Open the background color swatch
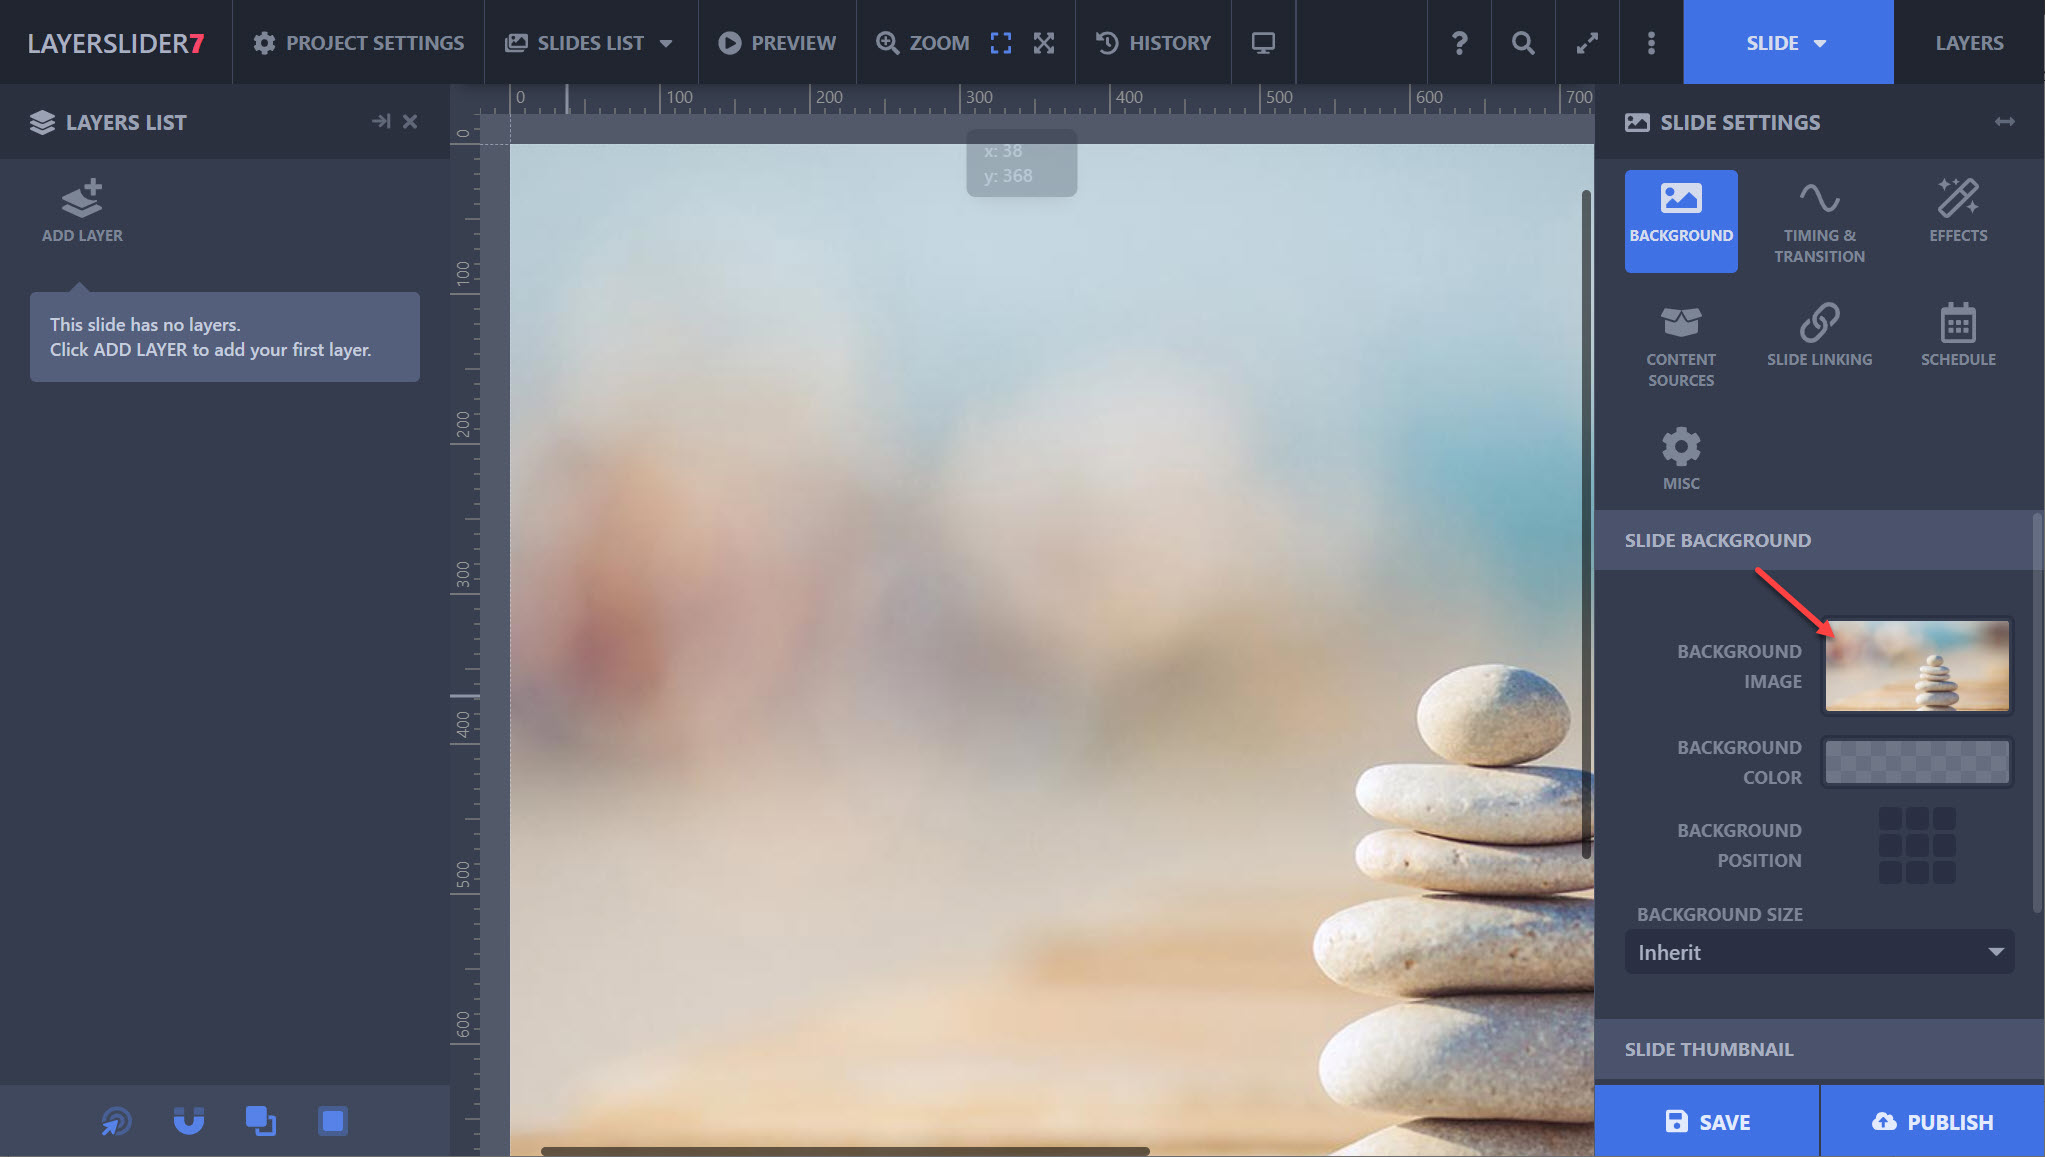The image size is (2045, 1157). (x=1916, y=762)
